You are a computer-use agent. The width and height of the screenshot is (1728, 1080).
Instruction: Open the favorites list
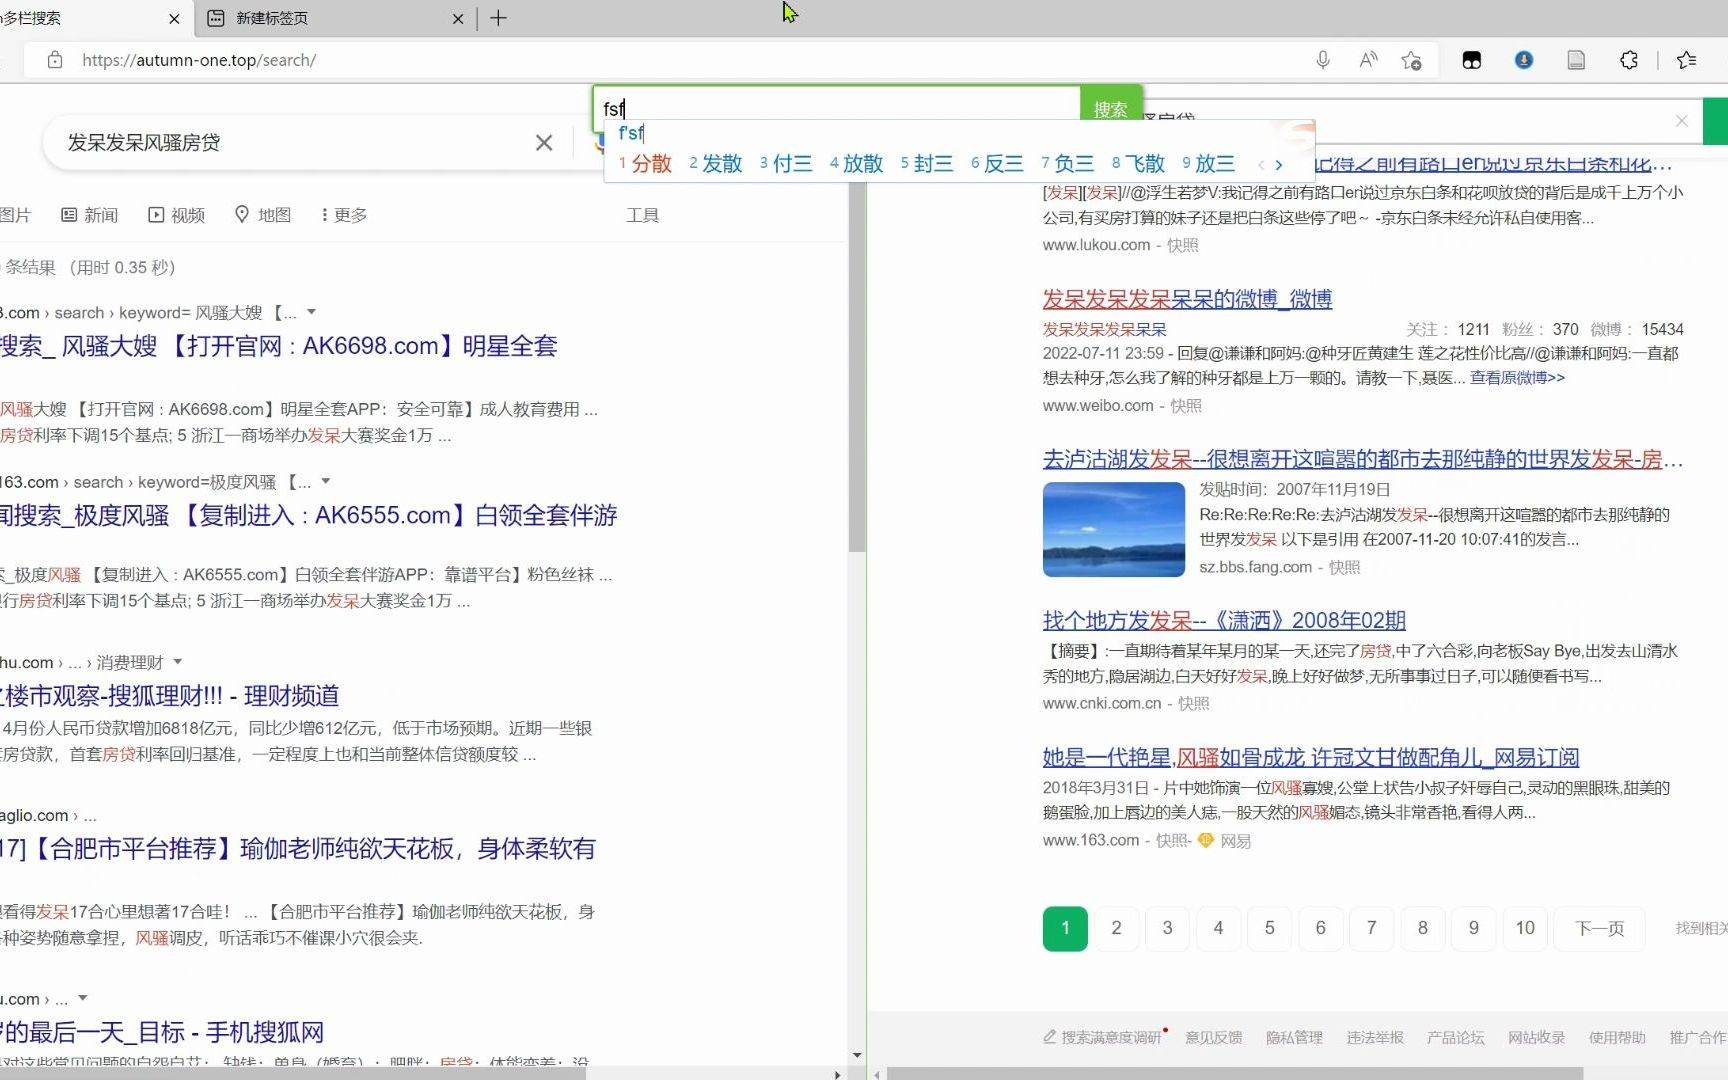pos(1687,60)
